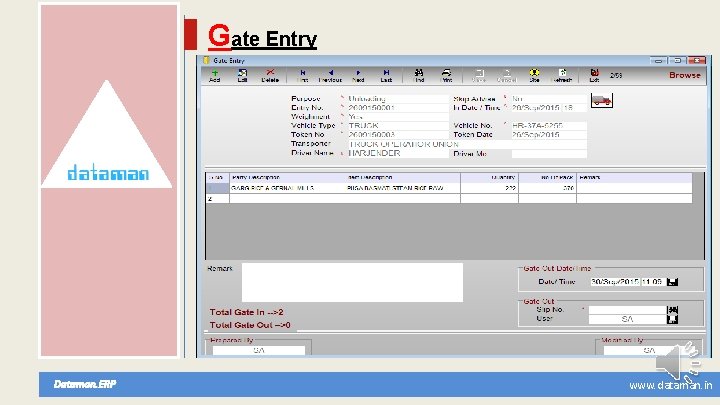Screen dimensions: 720x405
Task: Click the Vehicle No. field
Action: 549,125
